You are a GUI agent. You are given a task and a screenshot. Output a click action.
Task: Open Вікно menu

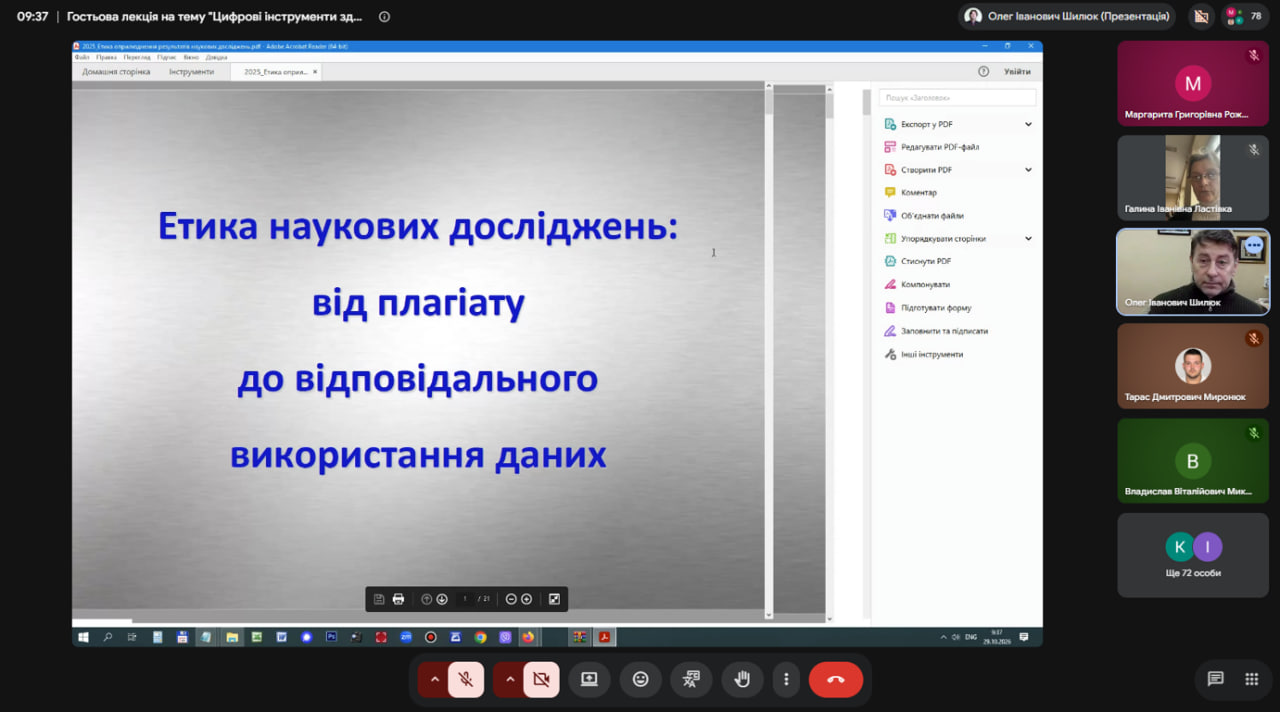(191, 57)
